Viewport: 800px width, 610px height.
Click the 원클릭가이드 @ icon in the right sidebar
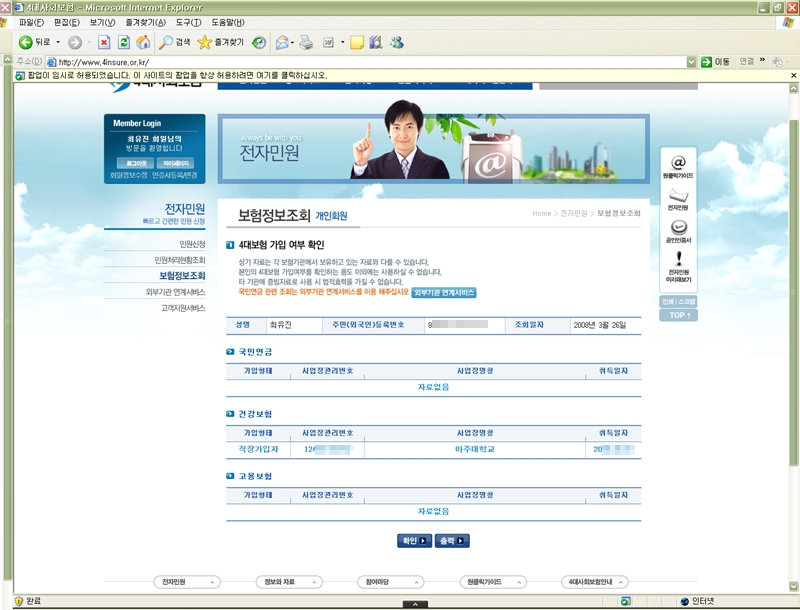pyautogui.click(x=678, y=166)
